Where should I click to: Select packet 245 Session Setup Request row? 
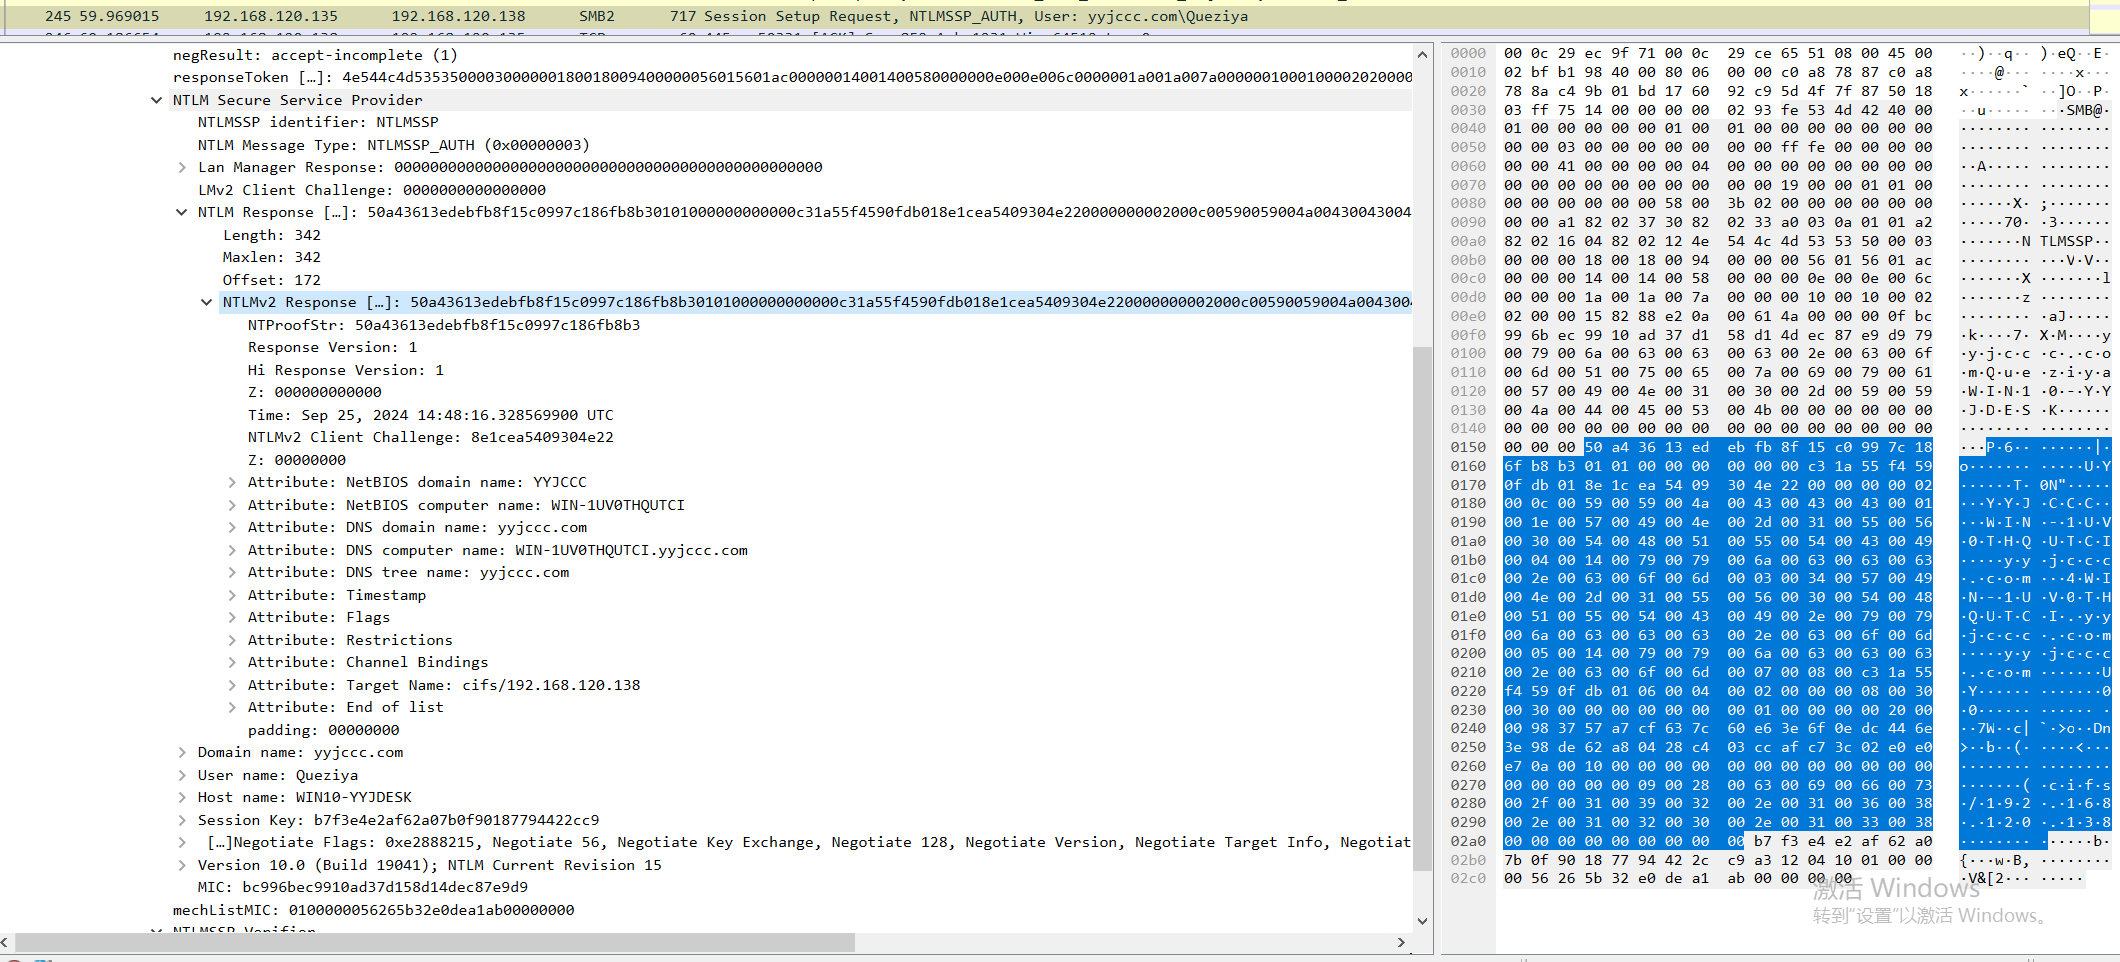(x=640, y=16)
